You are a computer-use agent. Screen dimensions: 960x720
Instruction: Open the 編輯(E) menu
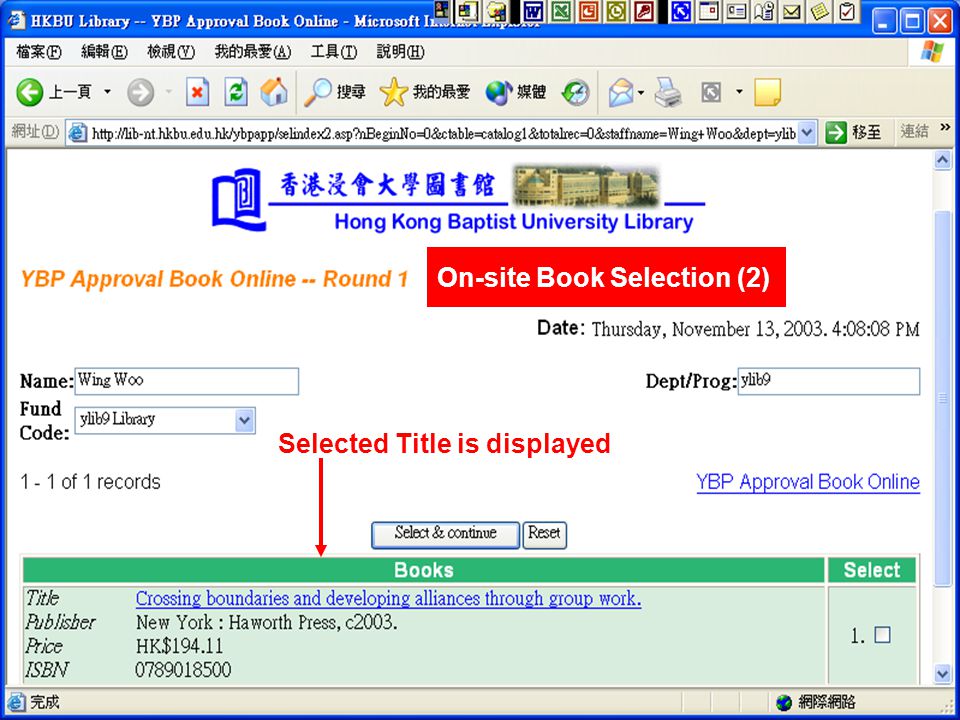[x=104, y=53]
